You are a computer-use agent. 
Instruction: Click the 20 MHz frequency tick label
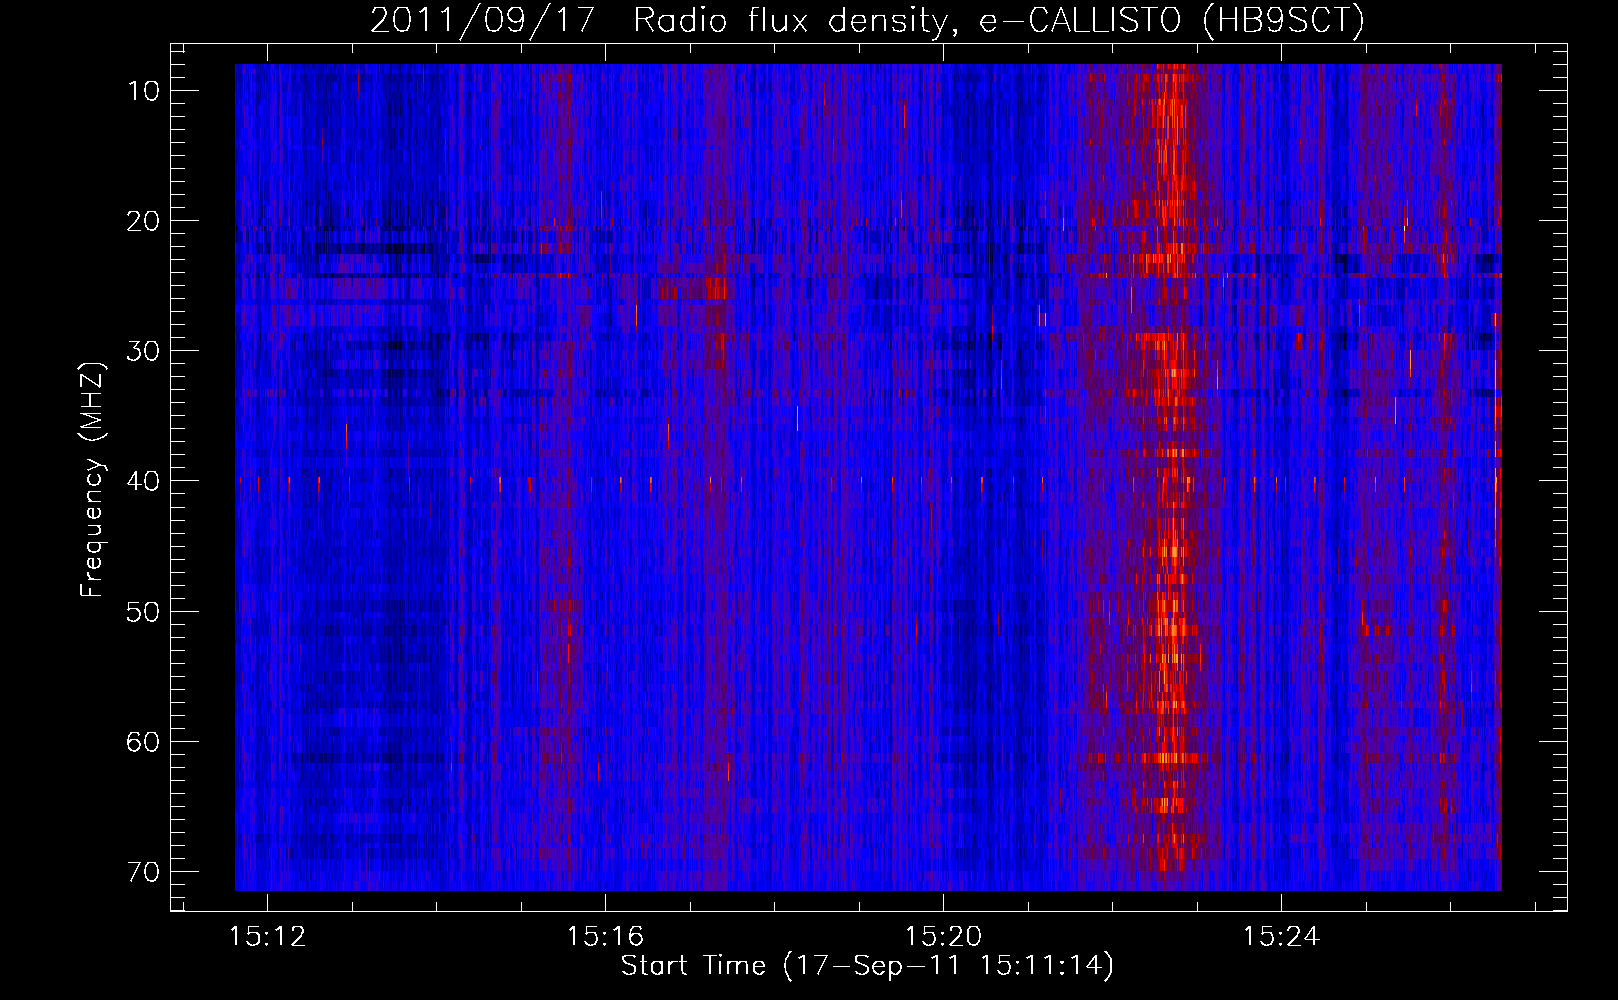143,221
